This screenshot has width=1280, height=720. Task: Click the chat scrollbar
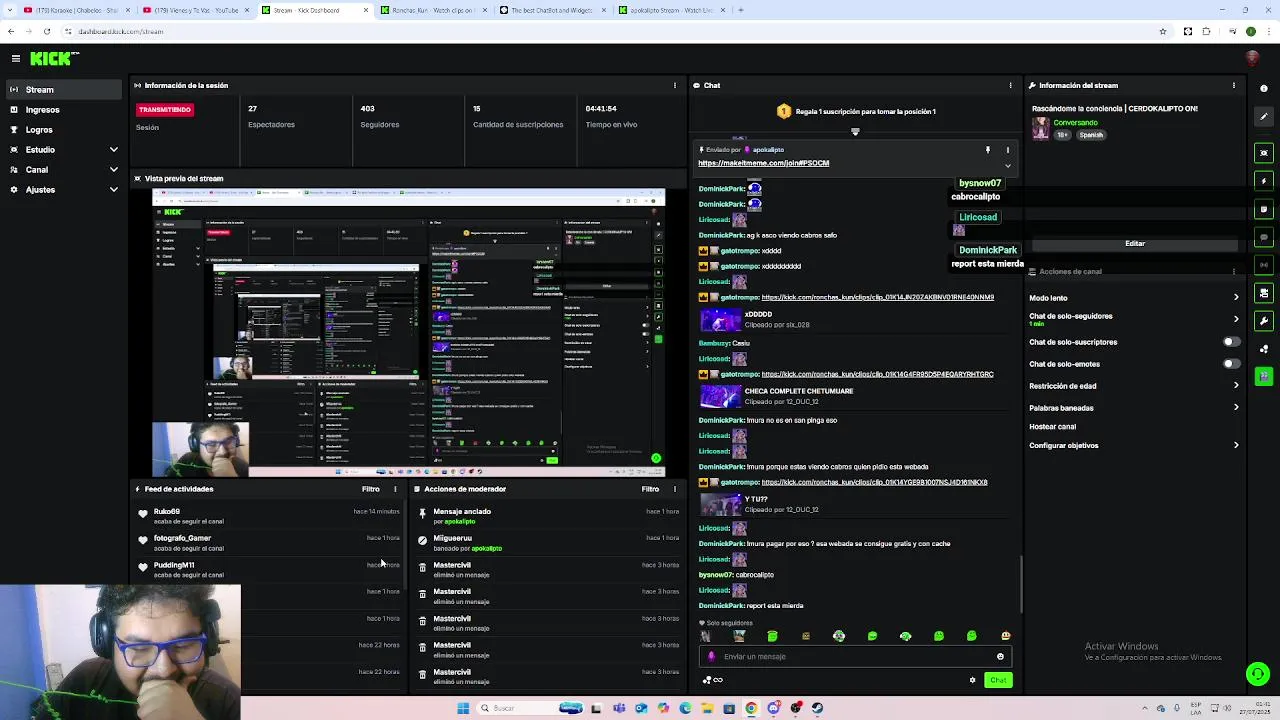point(1021,585)
